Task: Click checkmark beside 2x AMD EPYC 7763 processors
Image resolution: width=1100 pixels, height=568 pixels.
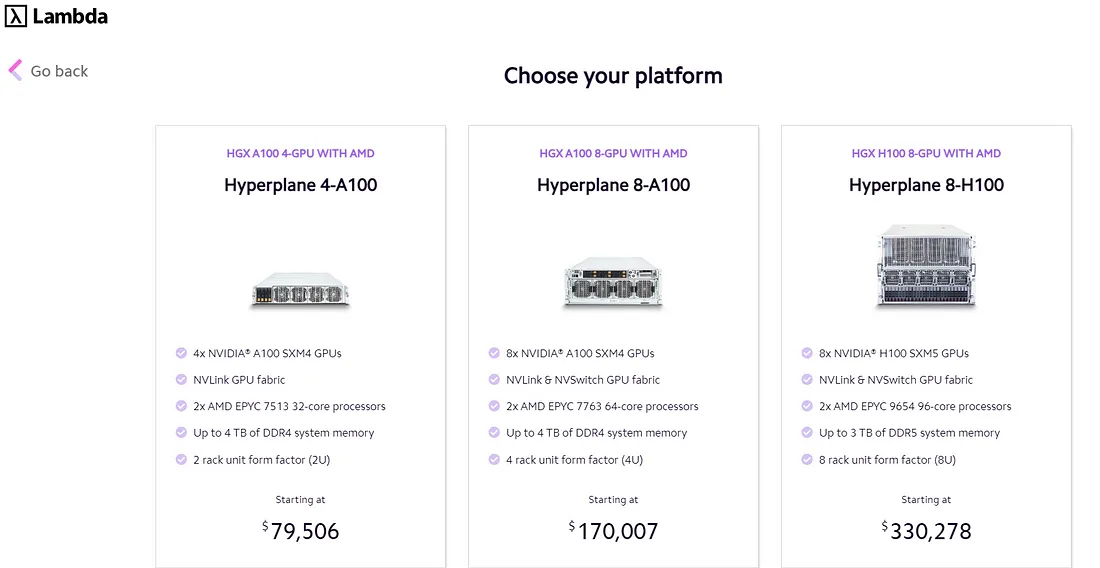Action: click(494, 406)
